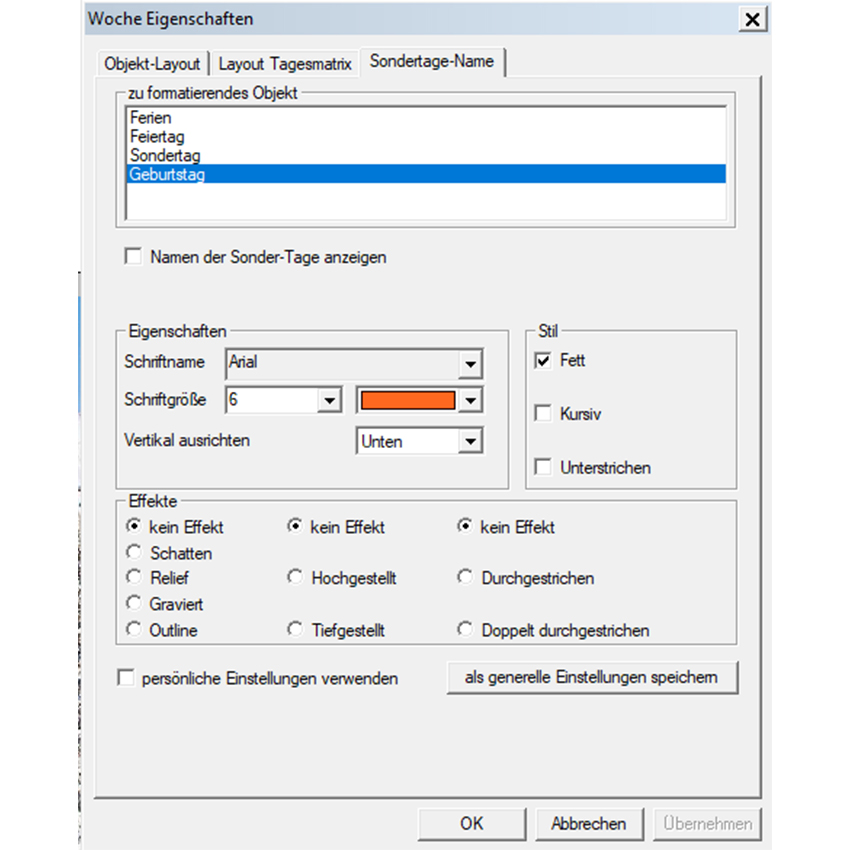Select Ferien in the object list
Screen dimensions: 850x850
pos(151,118)
